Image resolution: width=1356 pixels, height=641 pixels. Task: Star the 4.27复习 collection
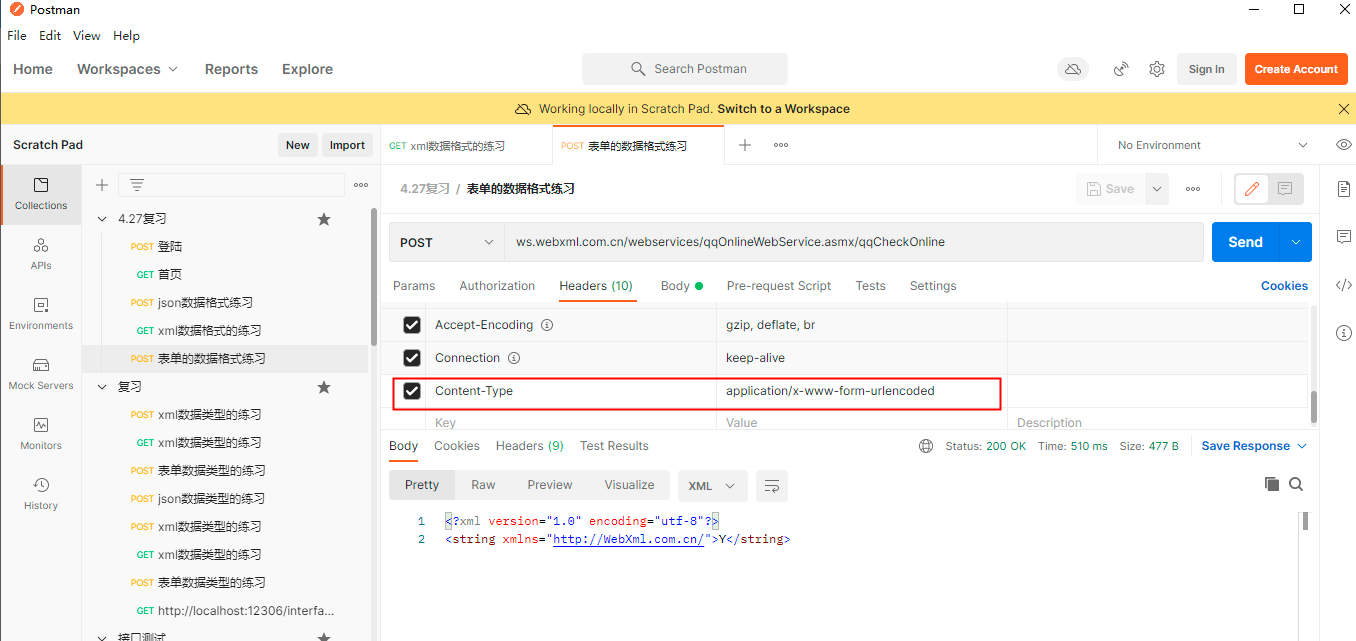point(324,219)
